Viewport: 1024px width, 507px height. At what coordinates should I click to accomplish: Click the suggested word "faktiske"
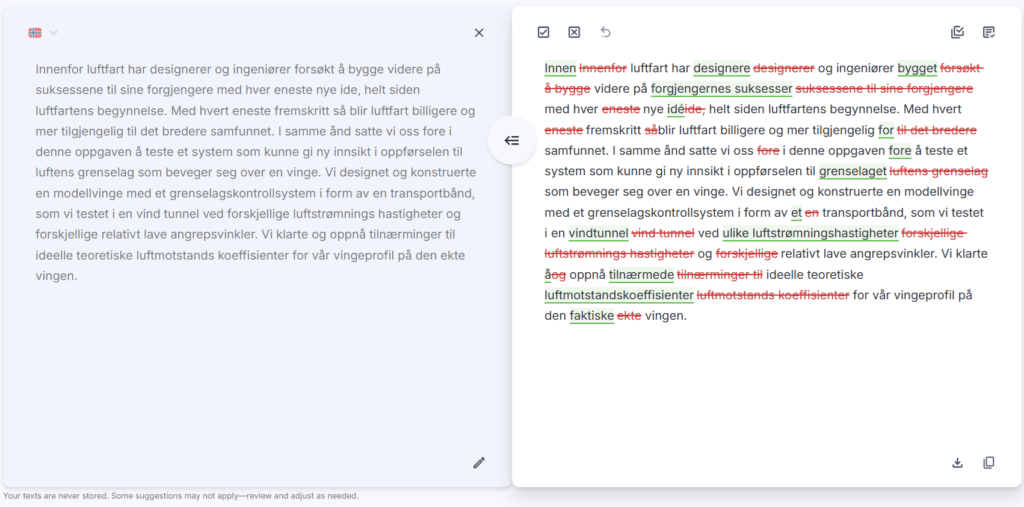click(x=591, y=316)
